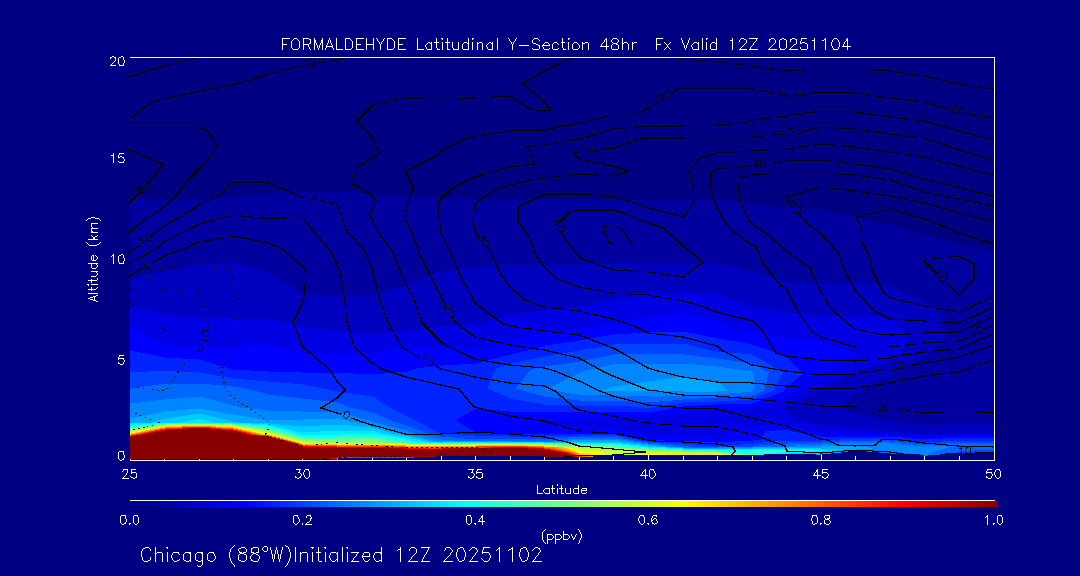Click latitude axis tick label 45
This screenshot has height=576, width=1080.
pos(821,474)
